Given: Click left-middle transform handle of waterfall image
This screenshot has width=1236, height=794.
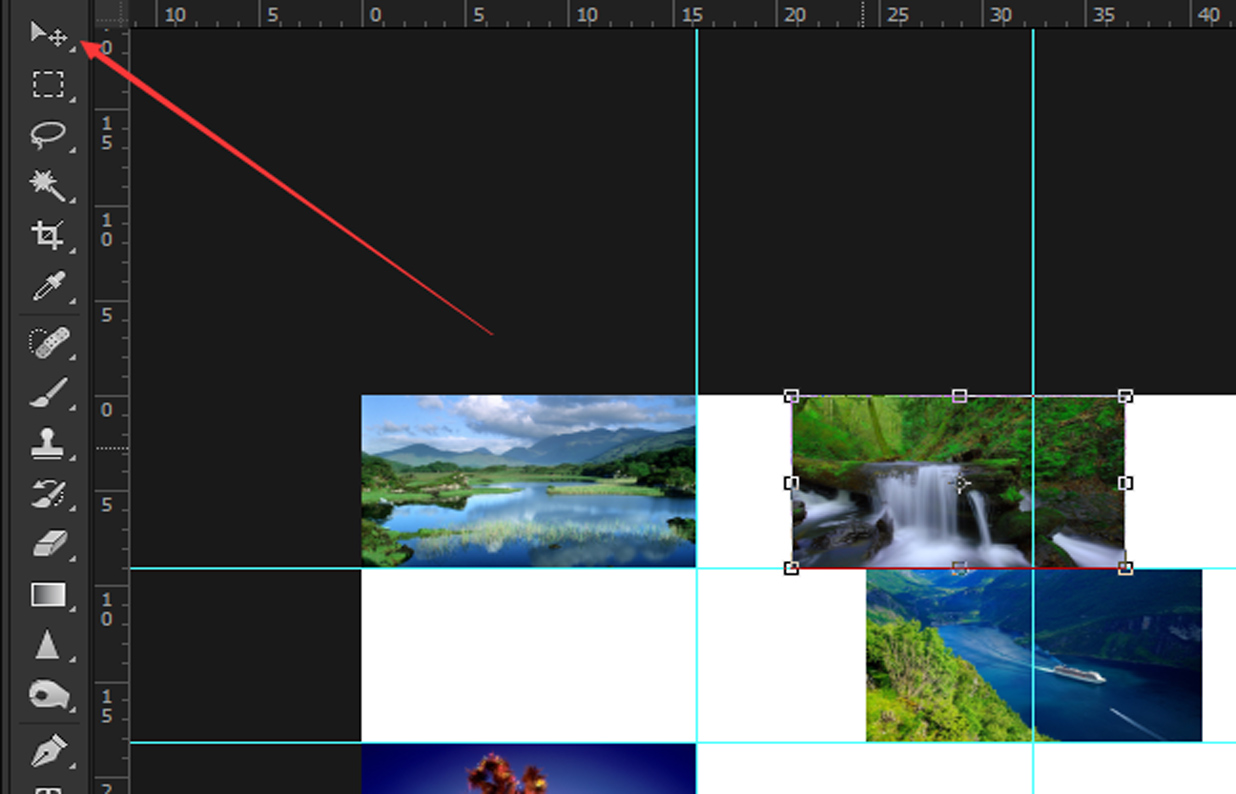Looking at the screenshot, I should tap(791, 483).
